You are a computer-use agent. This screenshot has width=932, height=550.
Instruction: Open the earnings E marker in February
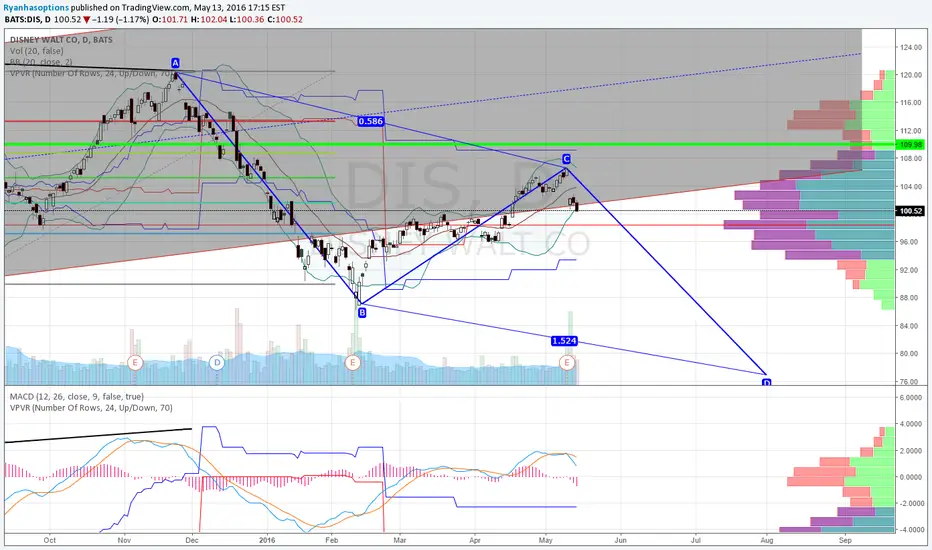pyautogui.click(x=352, y=362)
